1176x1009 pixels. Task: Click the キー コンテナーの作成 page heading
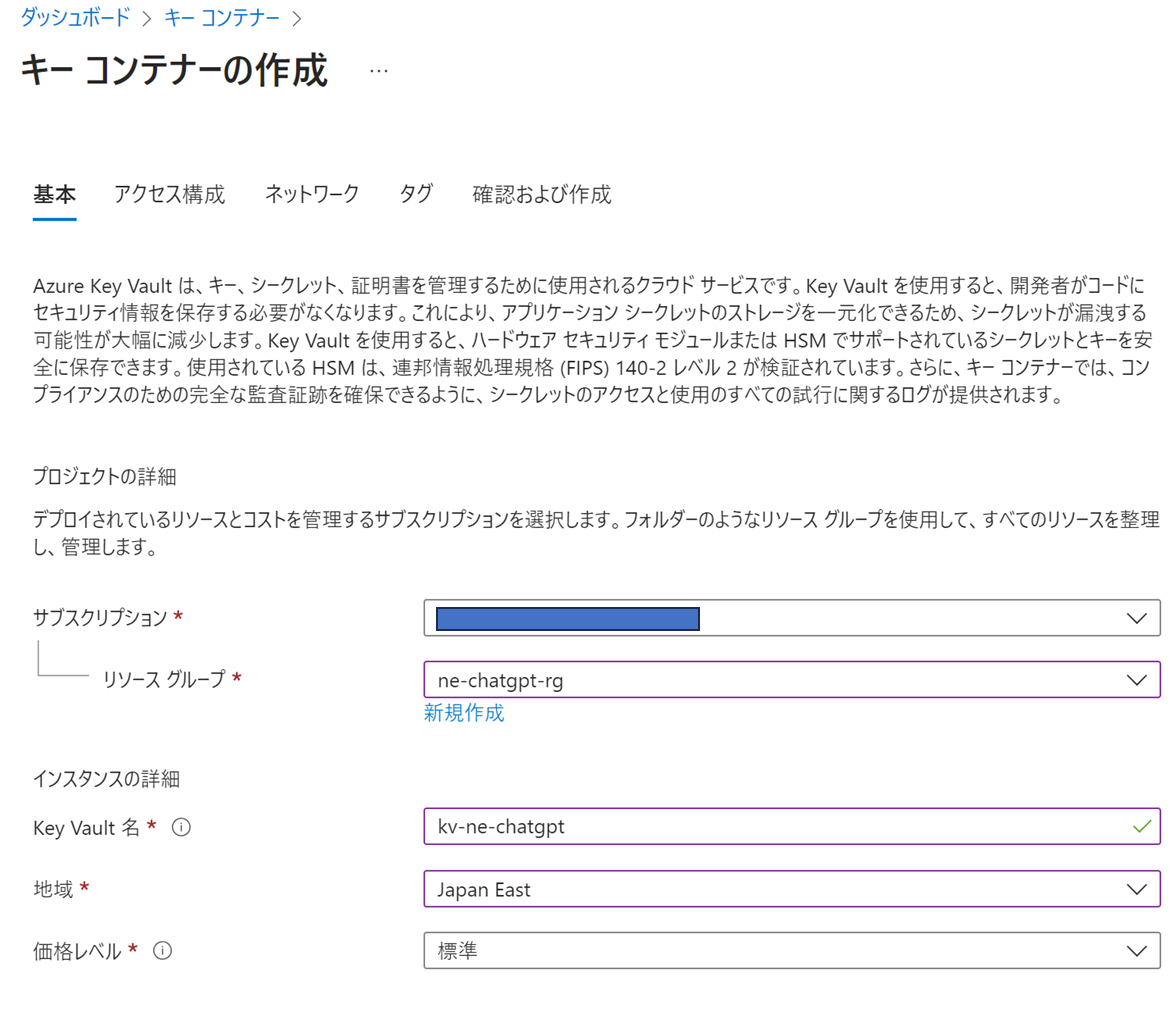pos(173,72)
